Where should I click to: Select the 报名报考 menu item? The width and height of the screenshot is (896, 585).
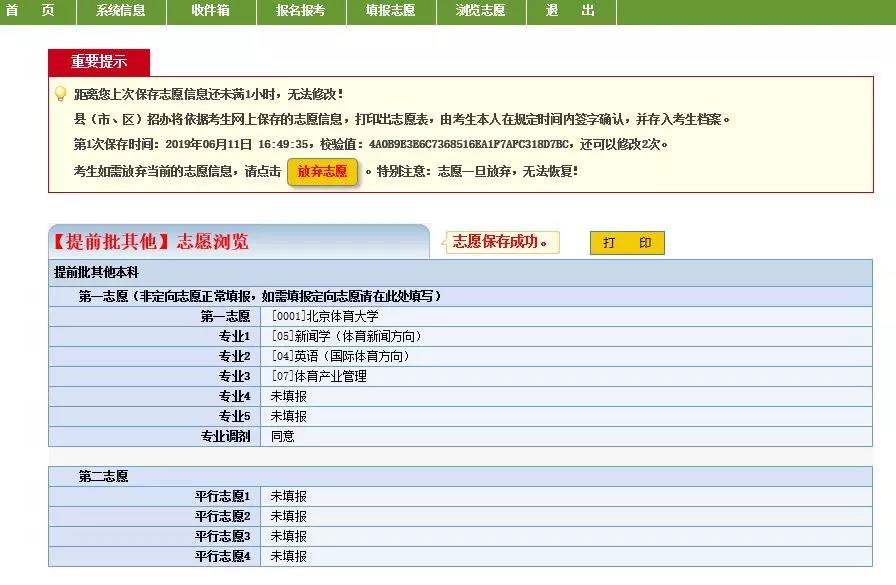pyautogui.click(x=301, y=11)
